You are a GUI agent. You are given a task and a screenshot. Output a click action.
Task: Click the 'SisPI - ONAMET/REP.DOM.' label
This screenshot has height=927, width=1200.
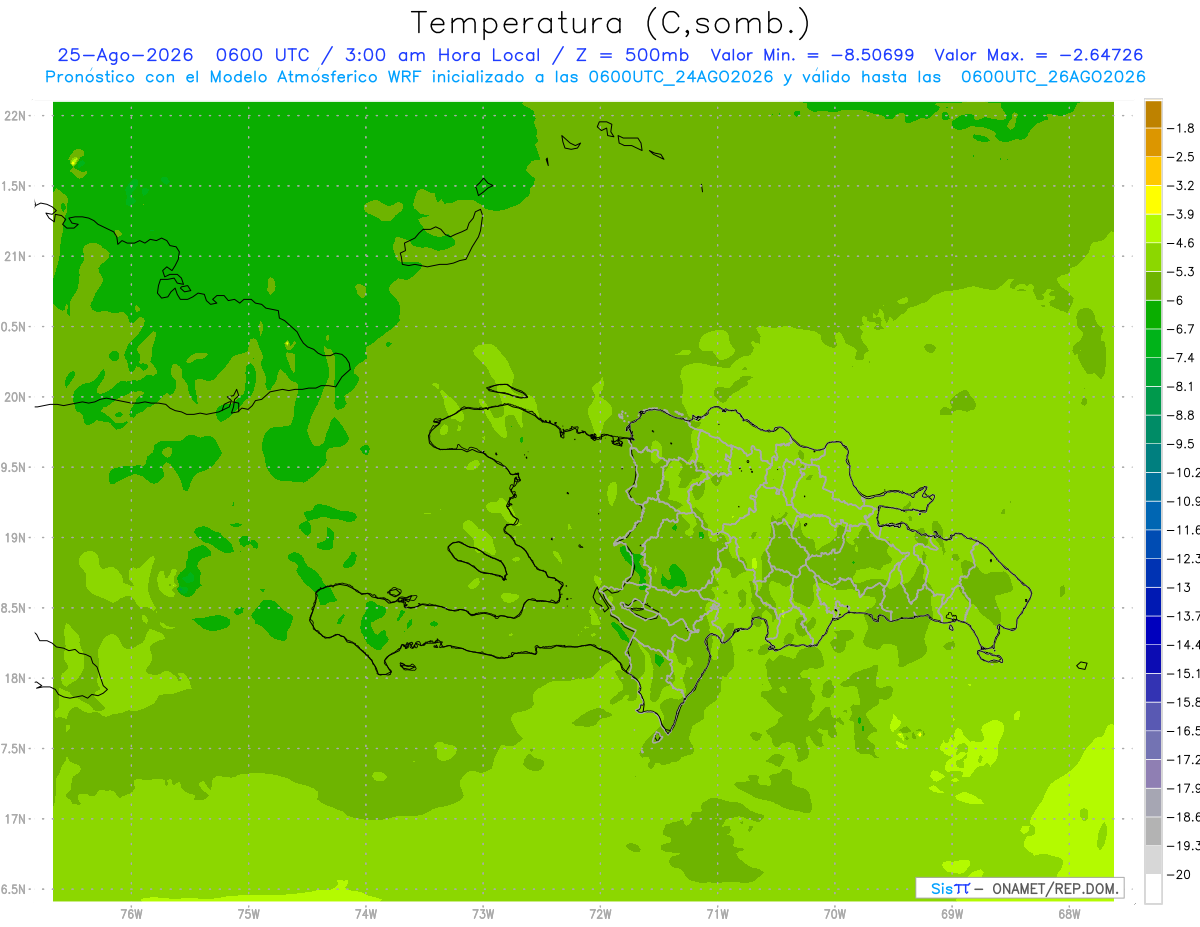(x=1020, y=888)
